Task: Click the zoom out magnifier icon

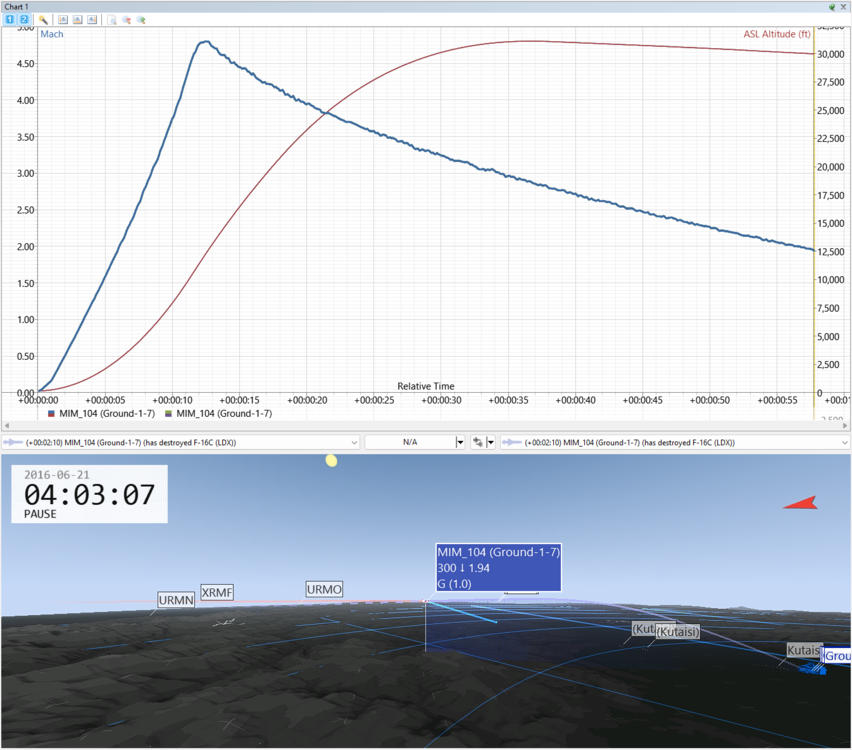Action: 127,20
